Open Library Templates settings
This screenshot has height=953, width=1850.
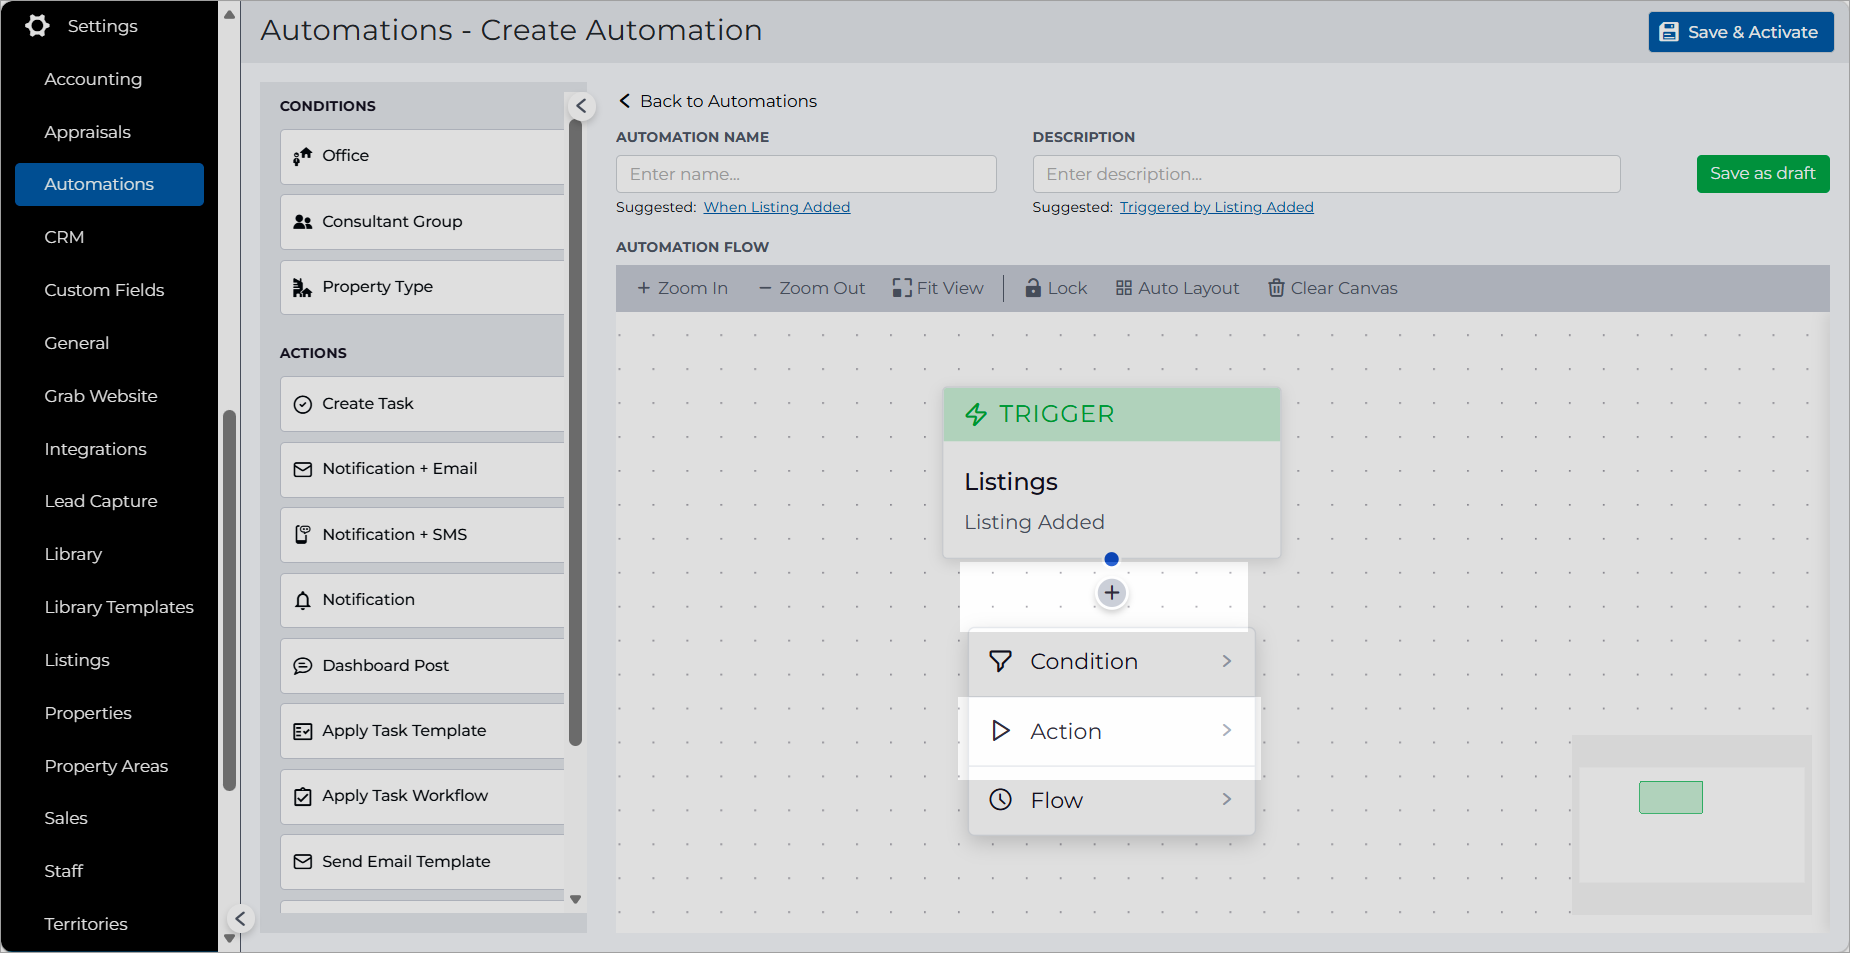(x=119, y=607)
